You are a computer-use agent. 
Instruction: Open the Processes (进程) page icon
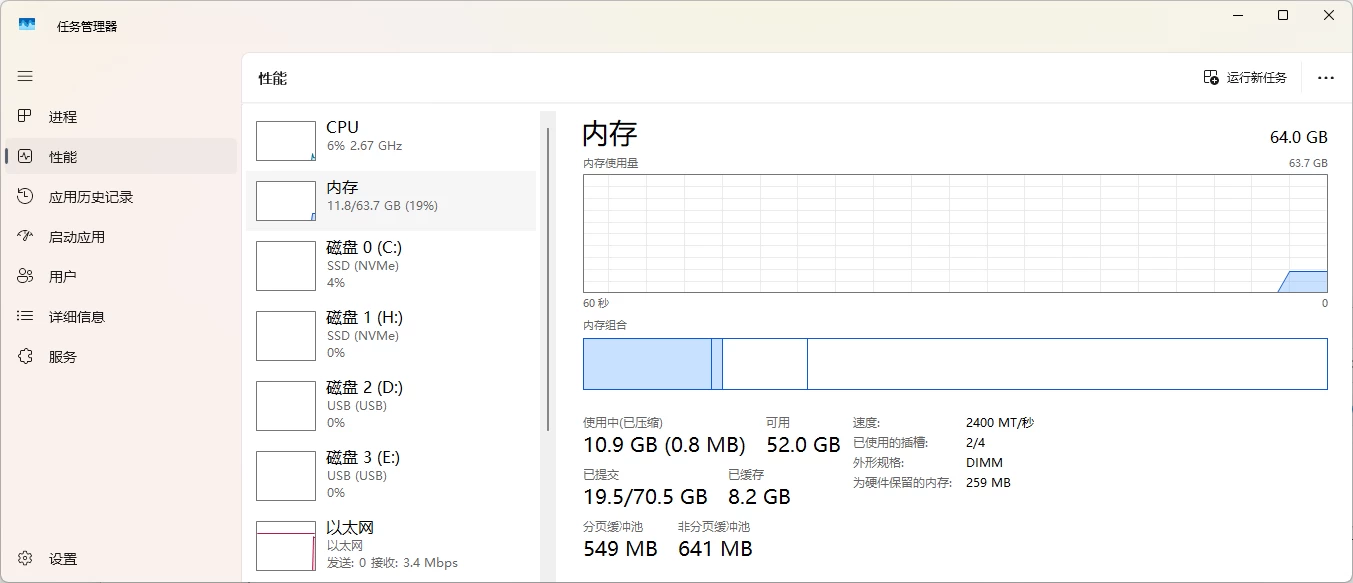point(26,117)
